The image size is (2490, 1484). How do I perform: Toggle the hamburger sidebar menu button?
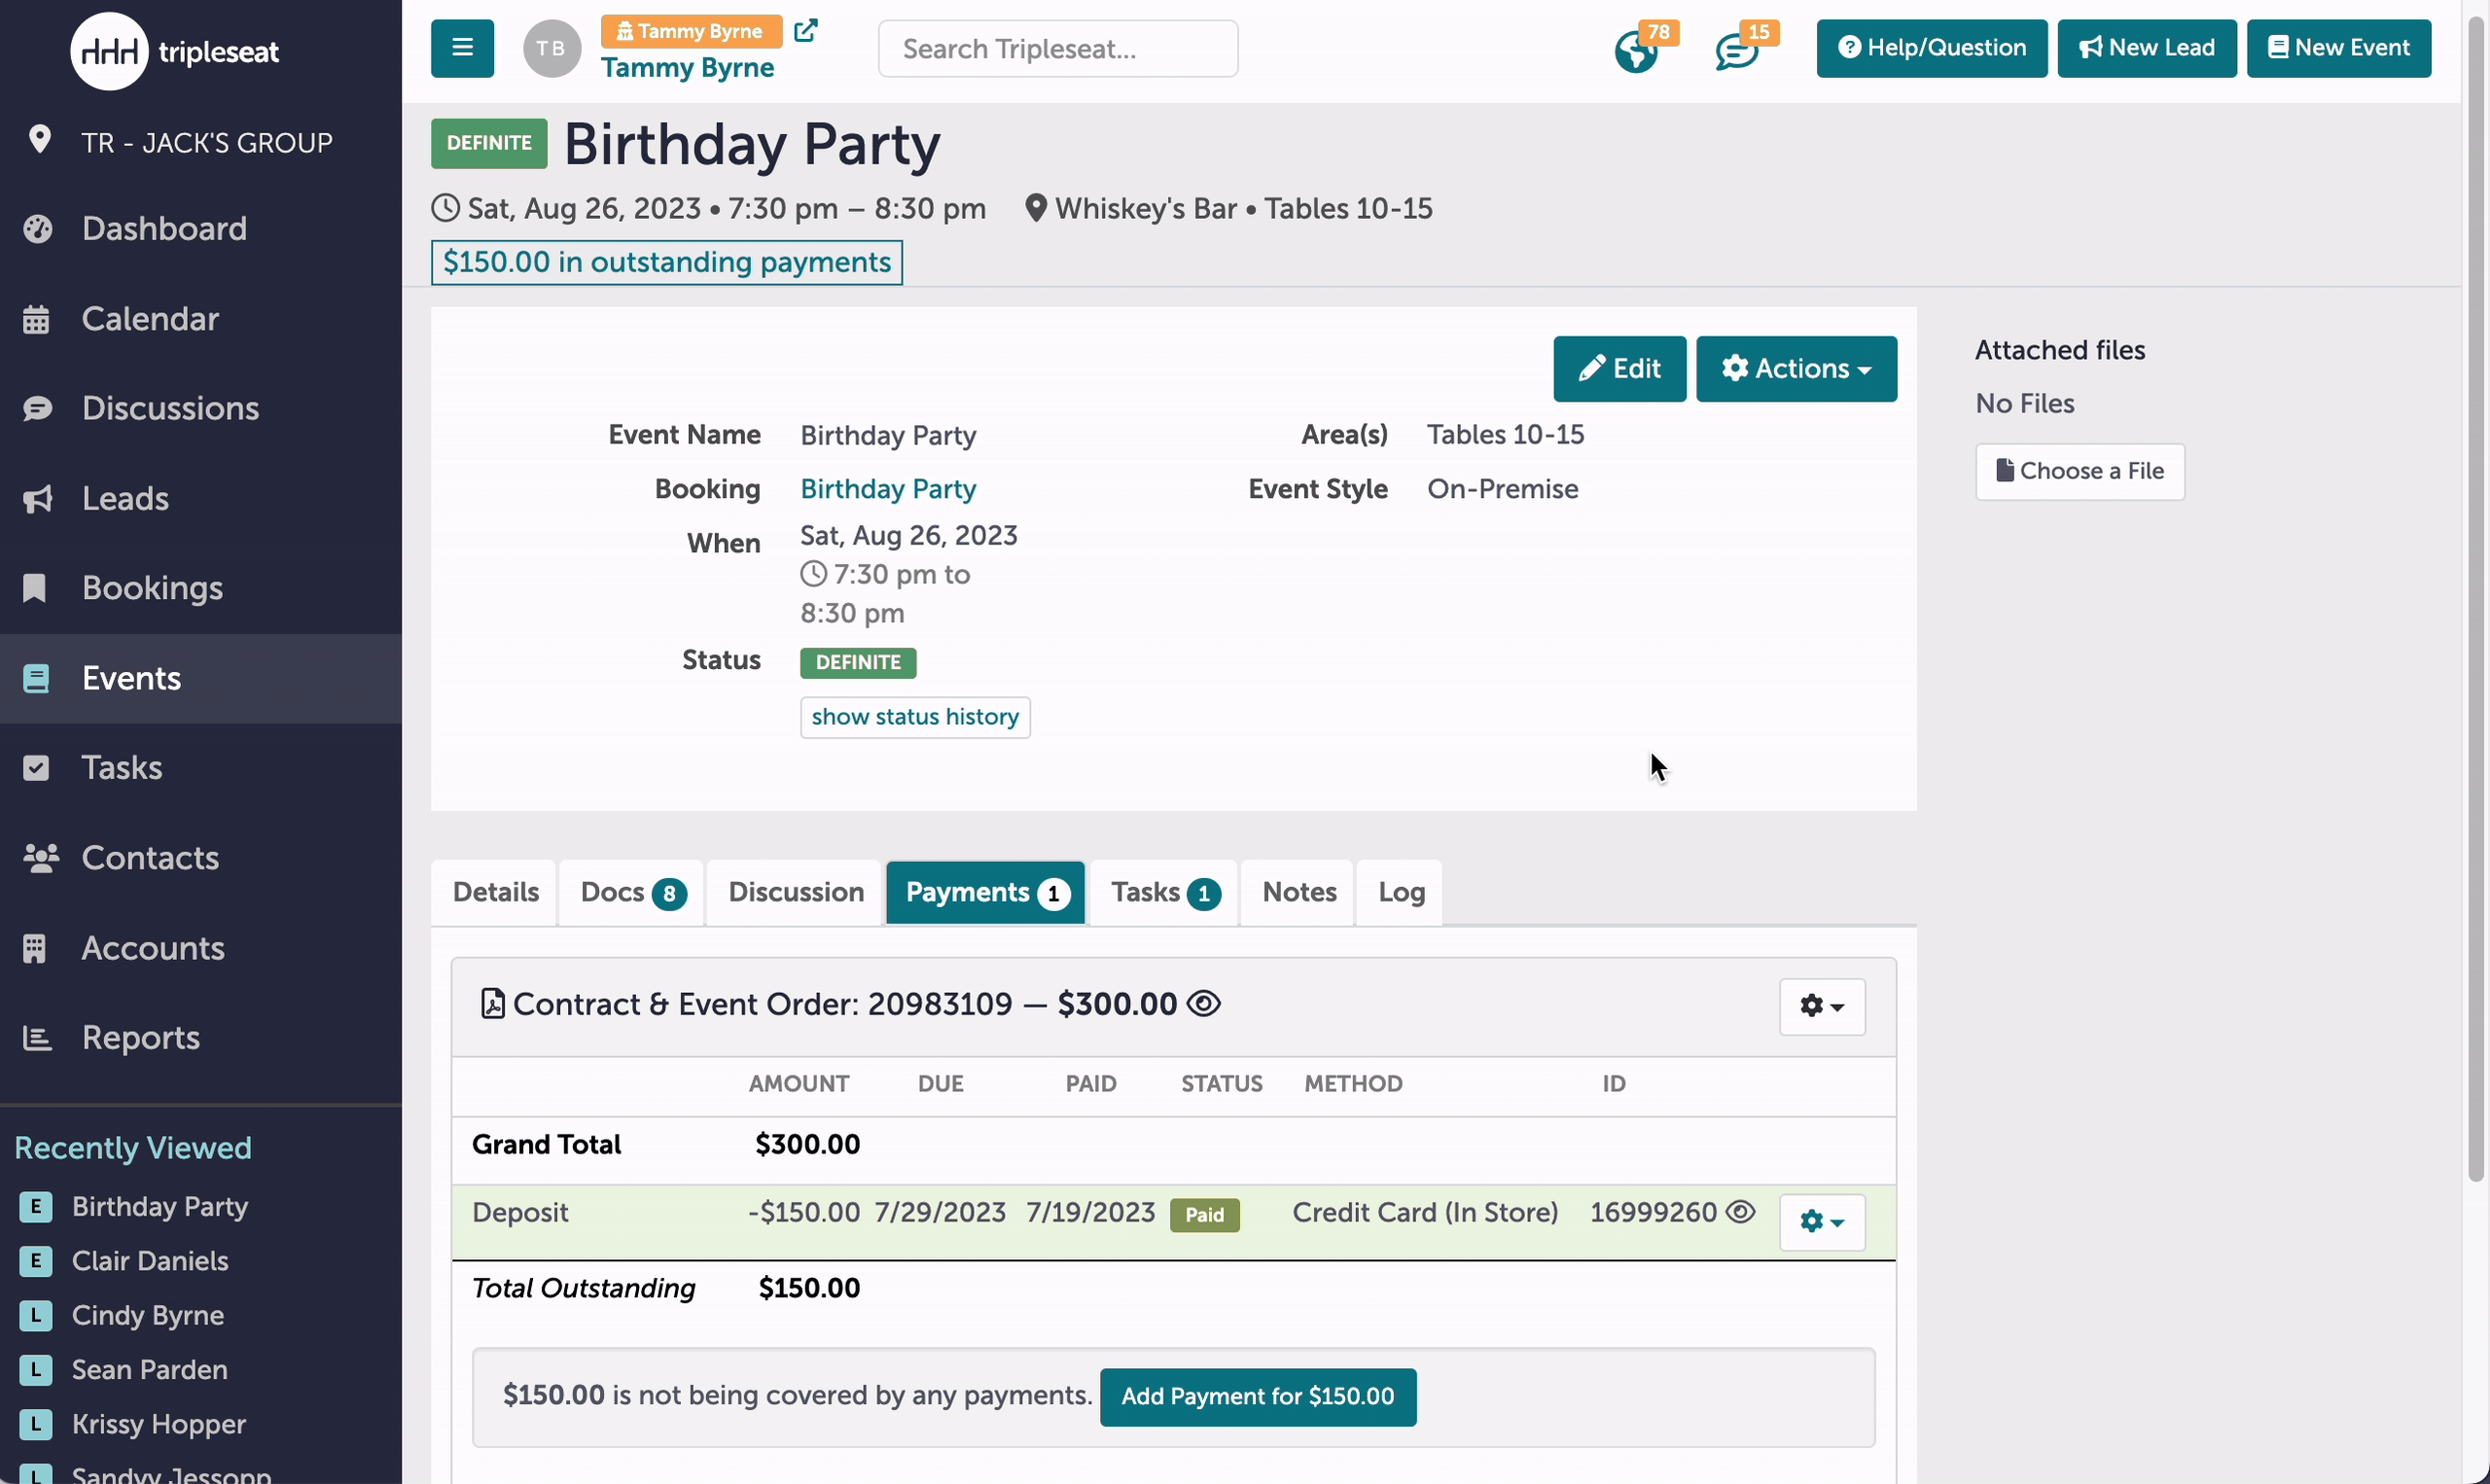pyautogui.click(x=462, y=48)
